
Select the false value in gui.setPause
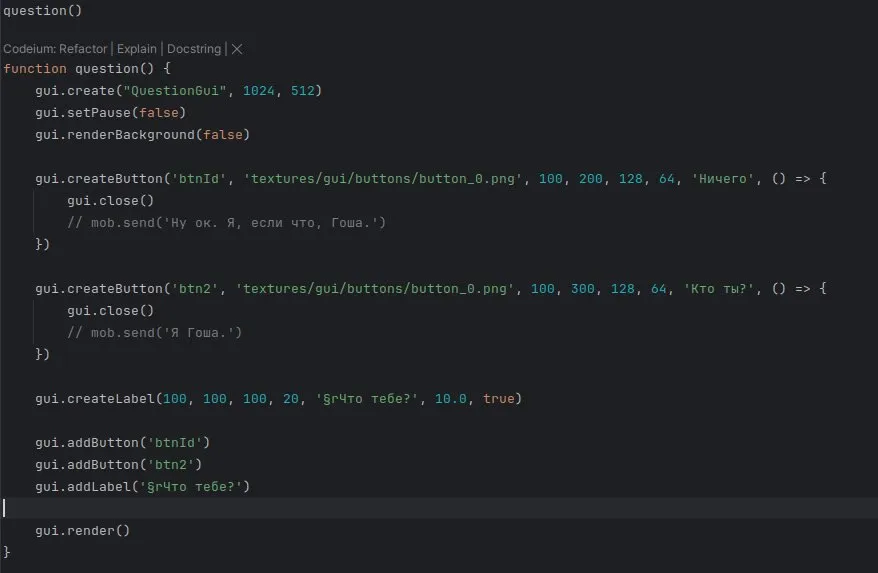point(158,113)
